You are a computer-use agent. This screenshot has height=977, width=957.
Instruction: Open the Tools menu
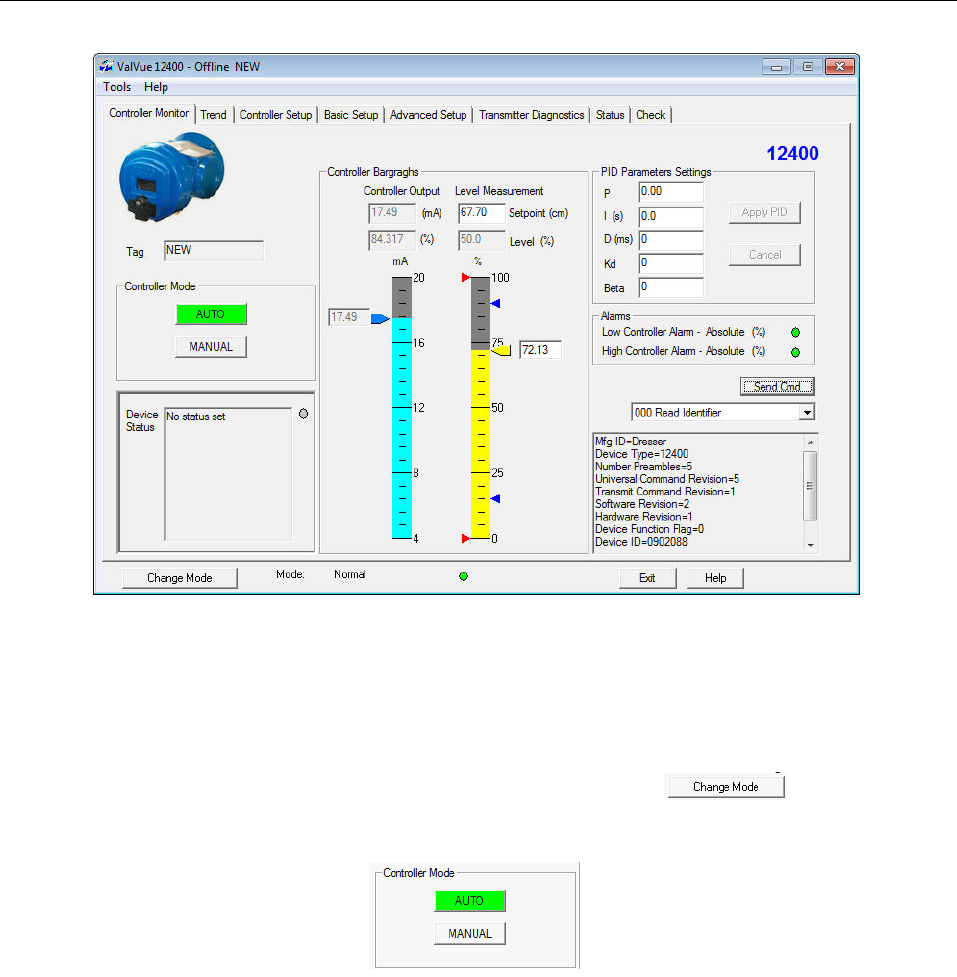coord(117,87)
